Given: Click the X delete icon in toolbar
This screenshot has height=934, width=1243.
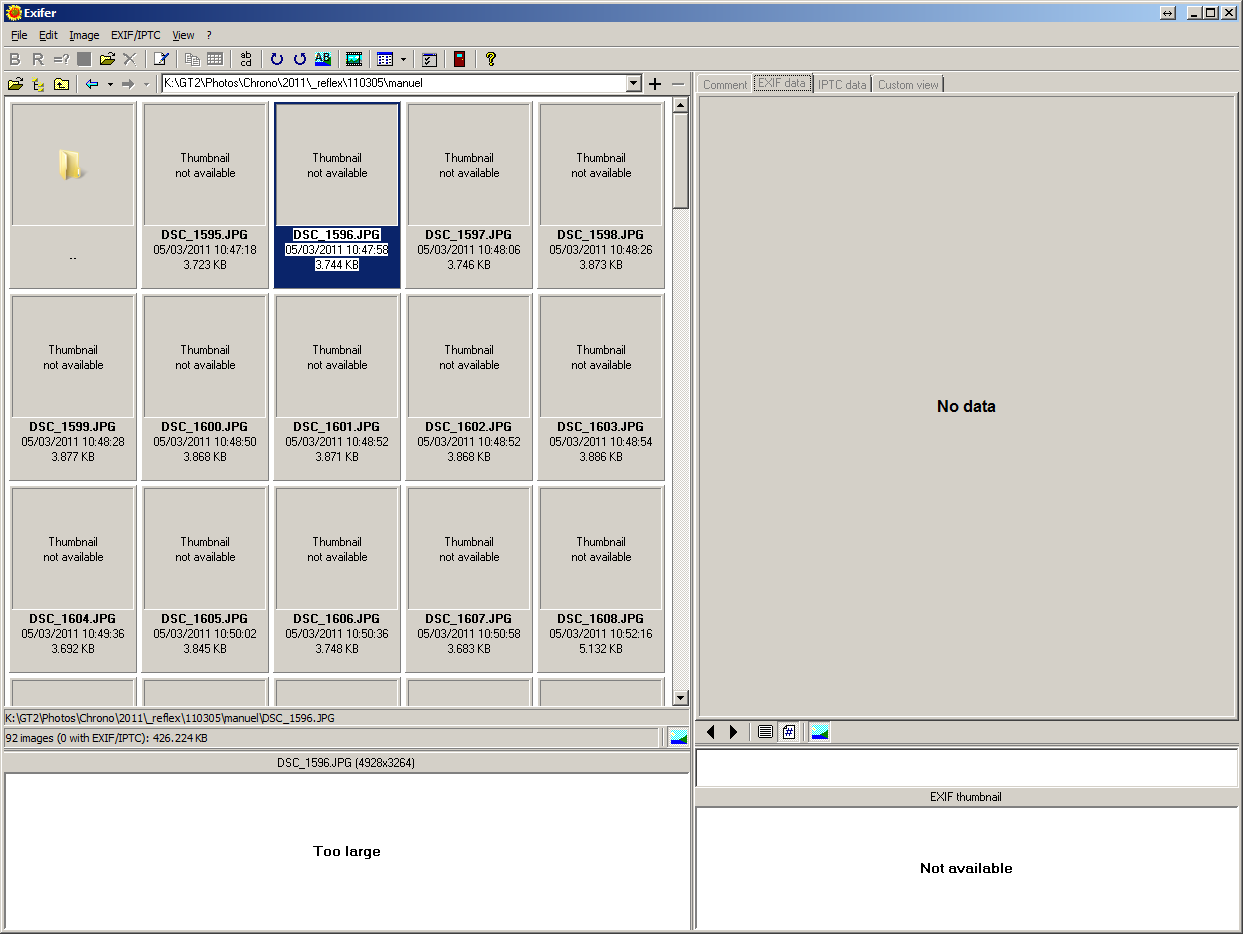Looking at the screenshot, I should [x=129, y=59].
